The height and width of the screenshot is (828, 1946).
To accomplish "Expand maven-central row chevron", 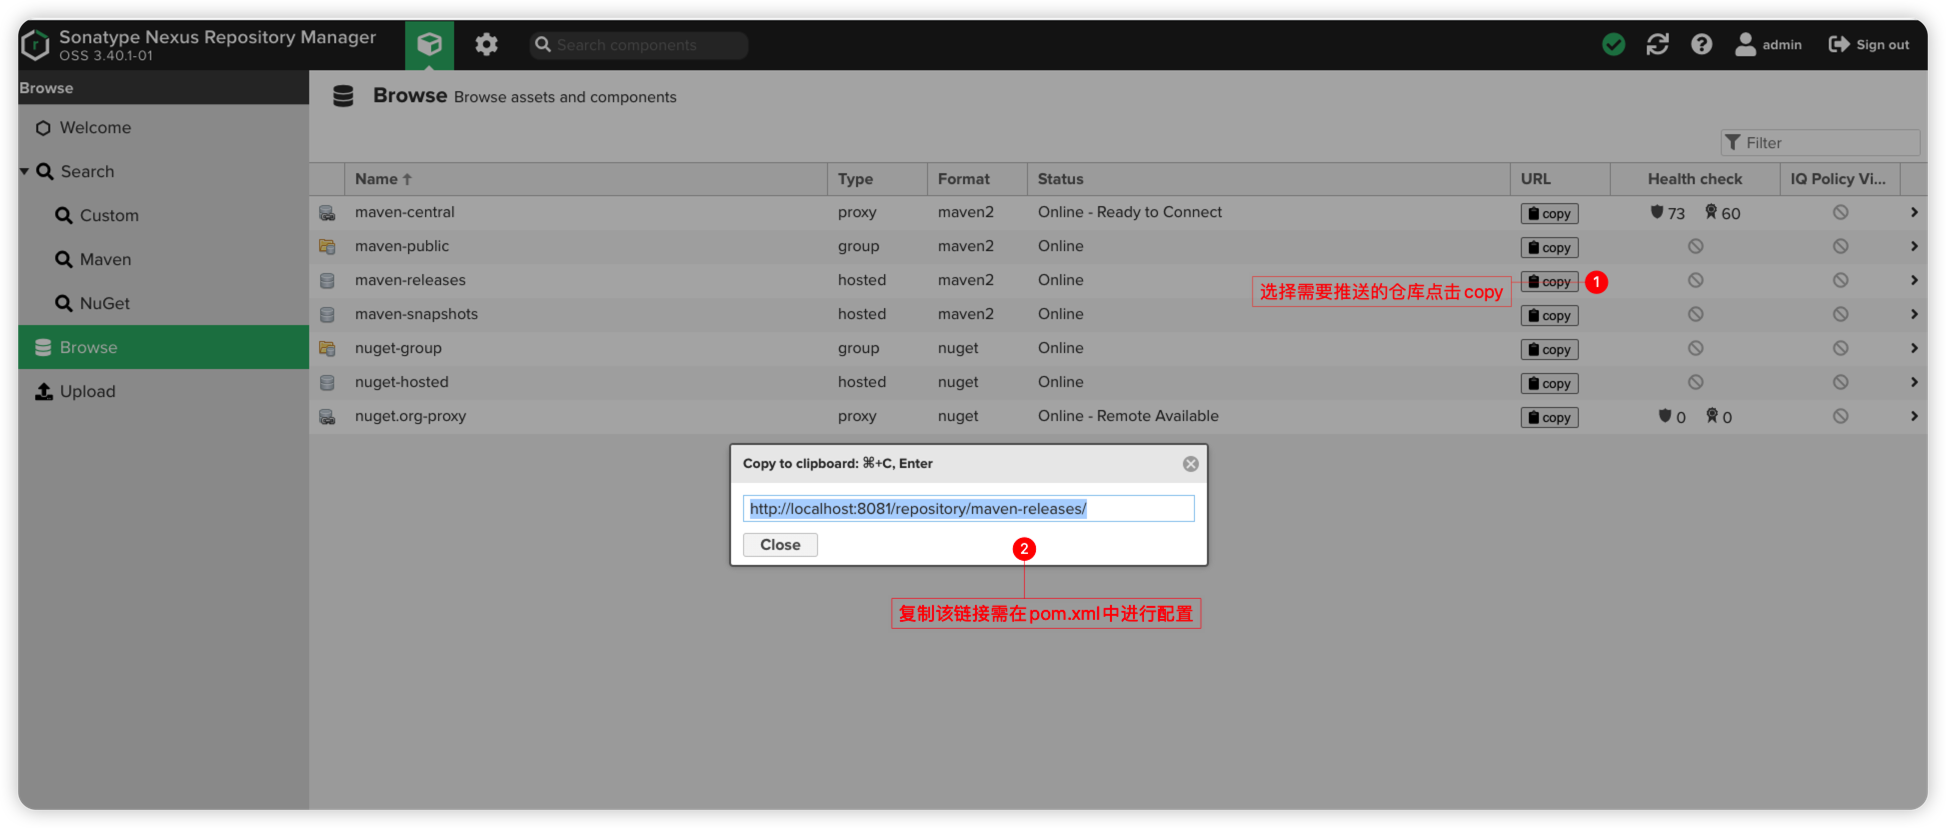I will (1913, 212).
